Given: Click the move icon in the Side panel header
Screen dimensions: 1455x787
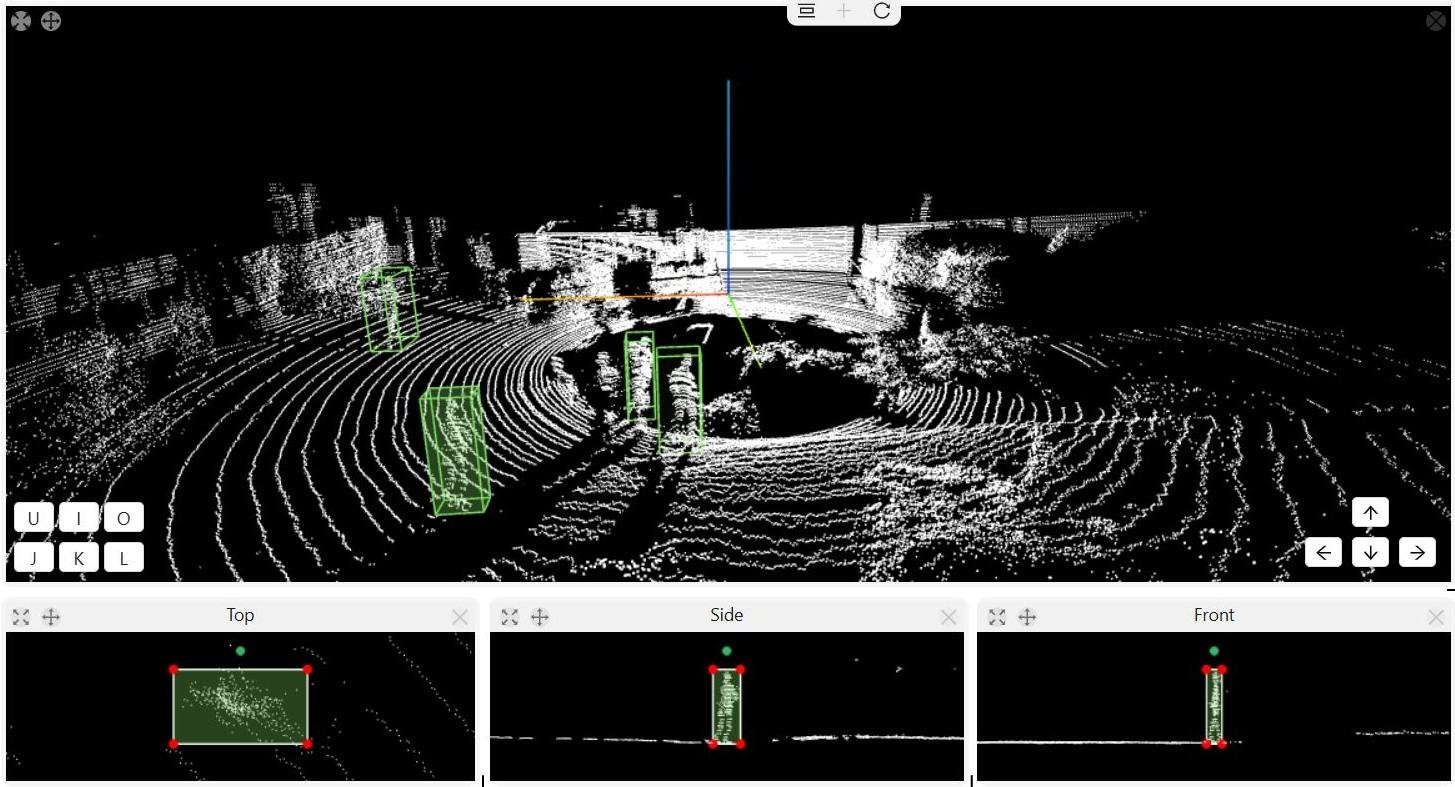Looking at the screenshot, I should (539, 617).
